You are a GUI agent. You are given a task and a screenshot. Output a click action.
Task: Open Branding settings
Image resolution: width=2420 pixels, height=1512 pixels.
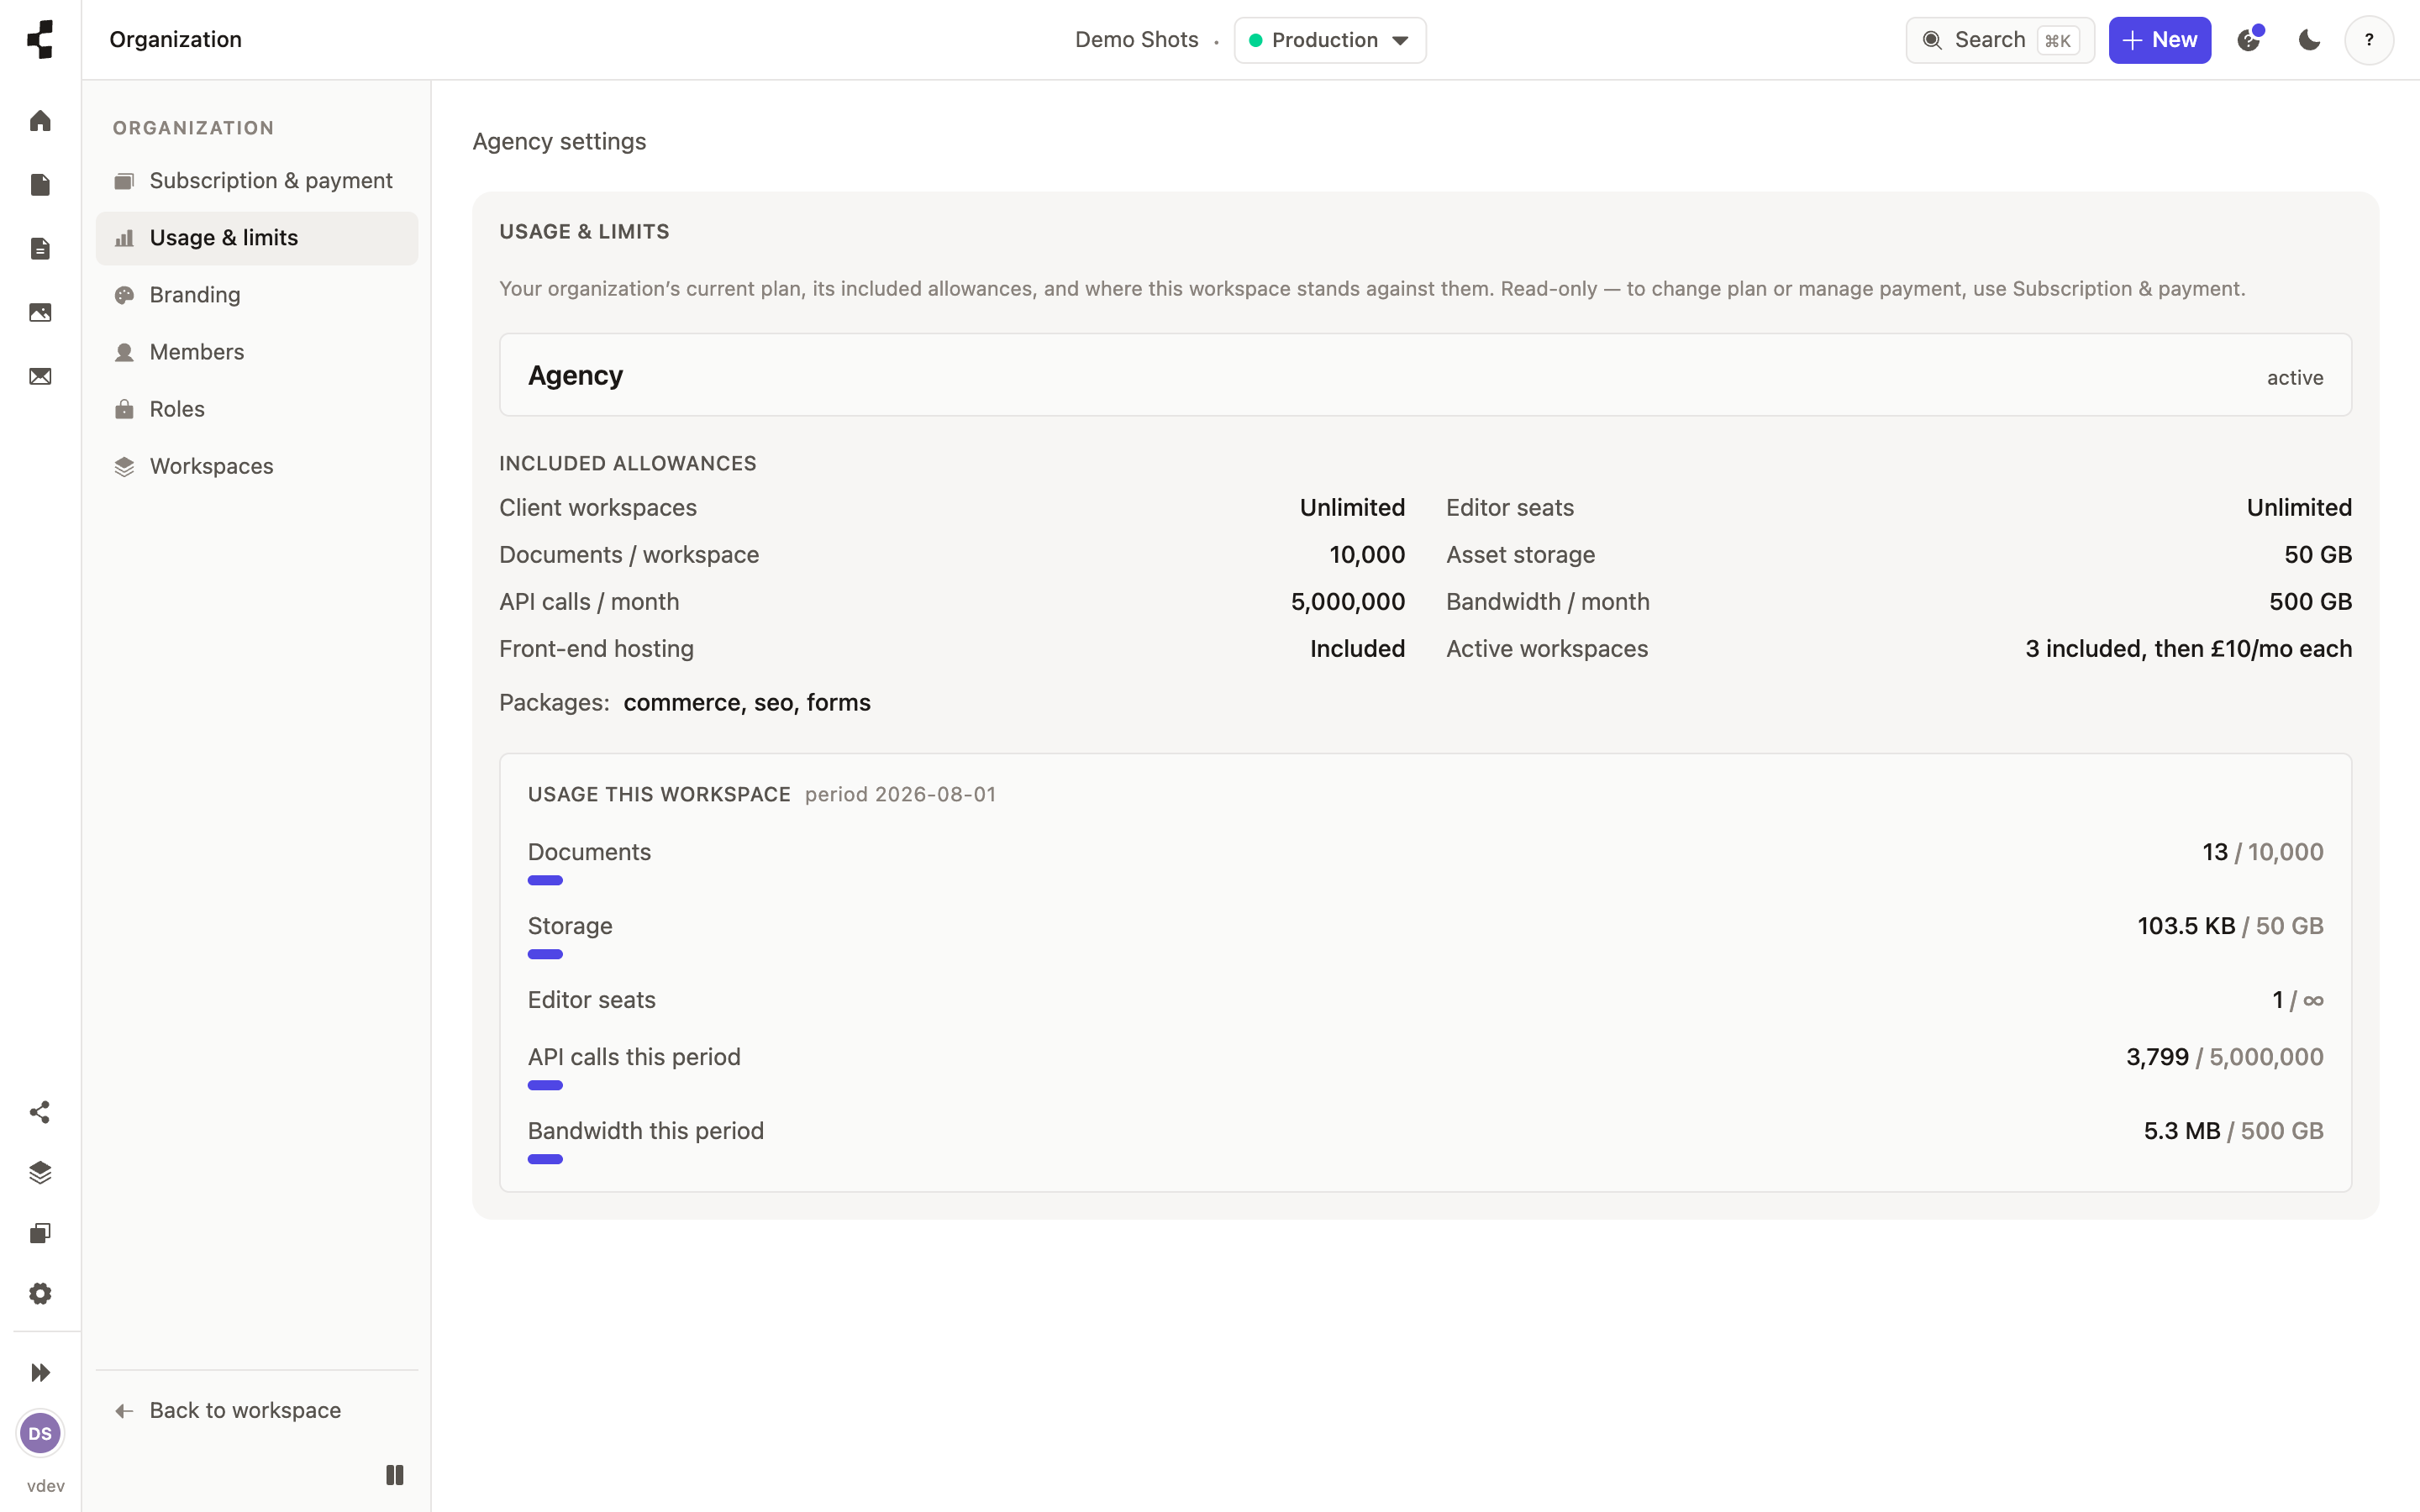coord(257,295)
